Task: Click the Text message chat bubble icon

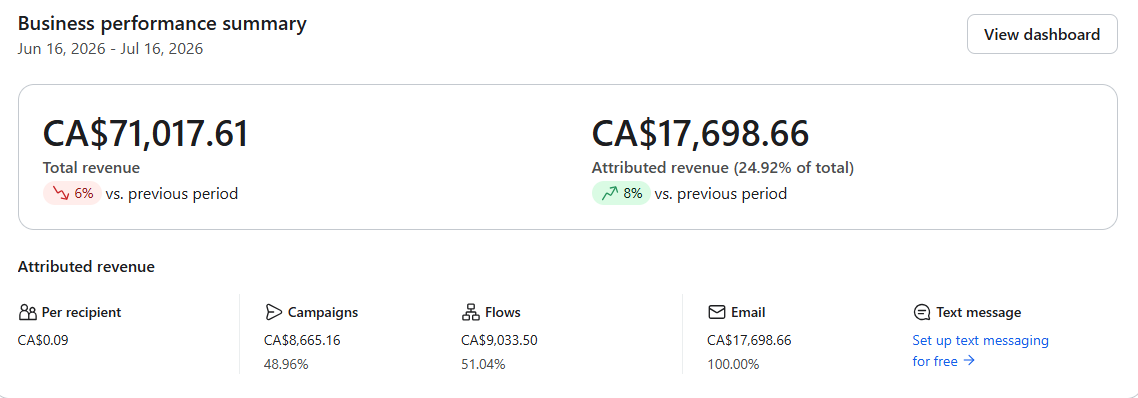Action: coord(922,312)
